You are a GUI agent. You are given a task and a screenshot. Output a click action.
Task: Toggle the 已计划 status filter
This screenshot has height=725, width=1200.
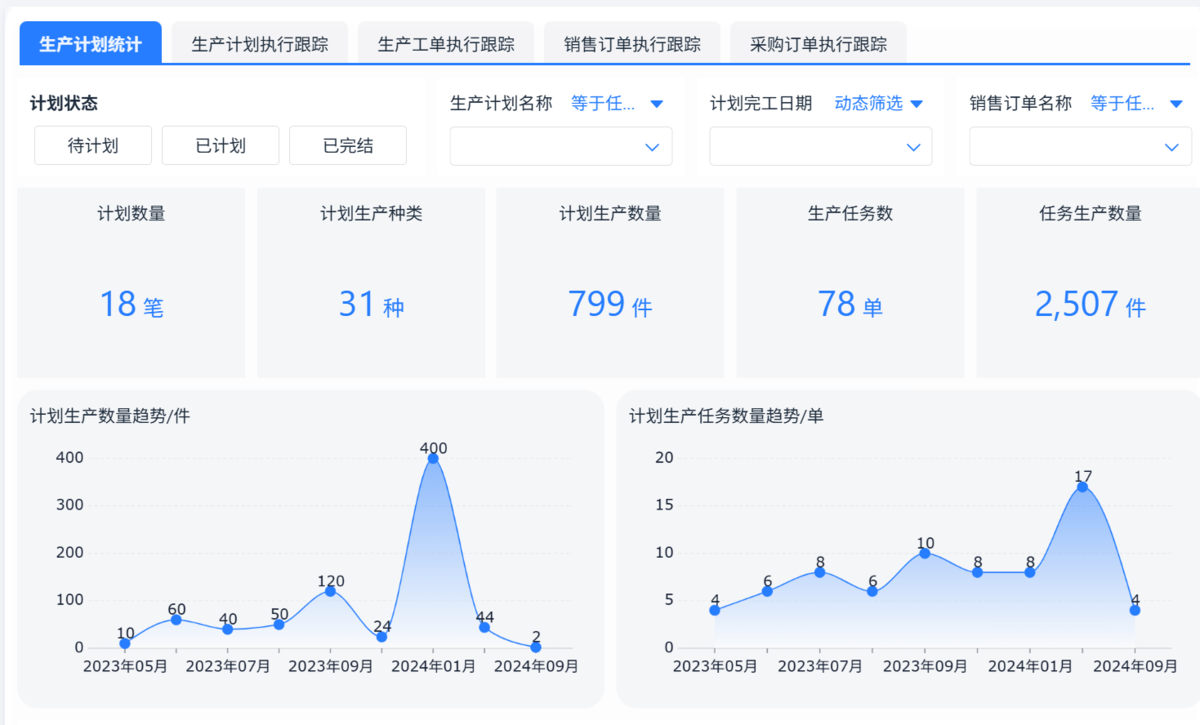coord(220,146)
